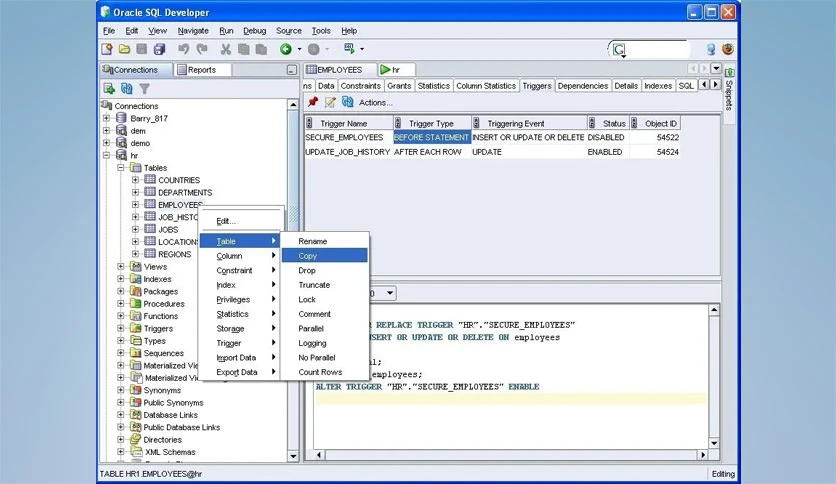Open the Export Data submenu
The width and height of the screenshot is (836, 484).
pyautogui.click(x=240, y=372)
